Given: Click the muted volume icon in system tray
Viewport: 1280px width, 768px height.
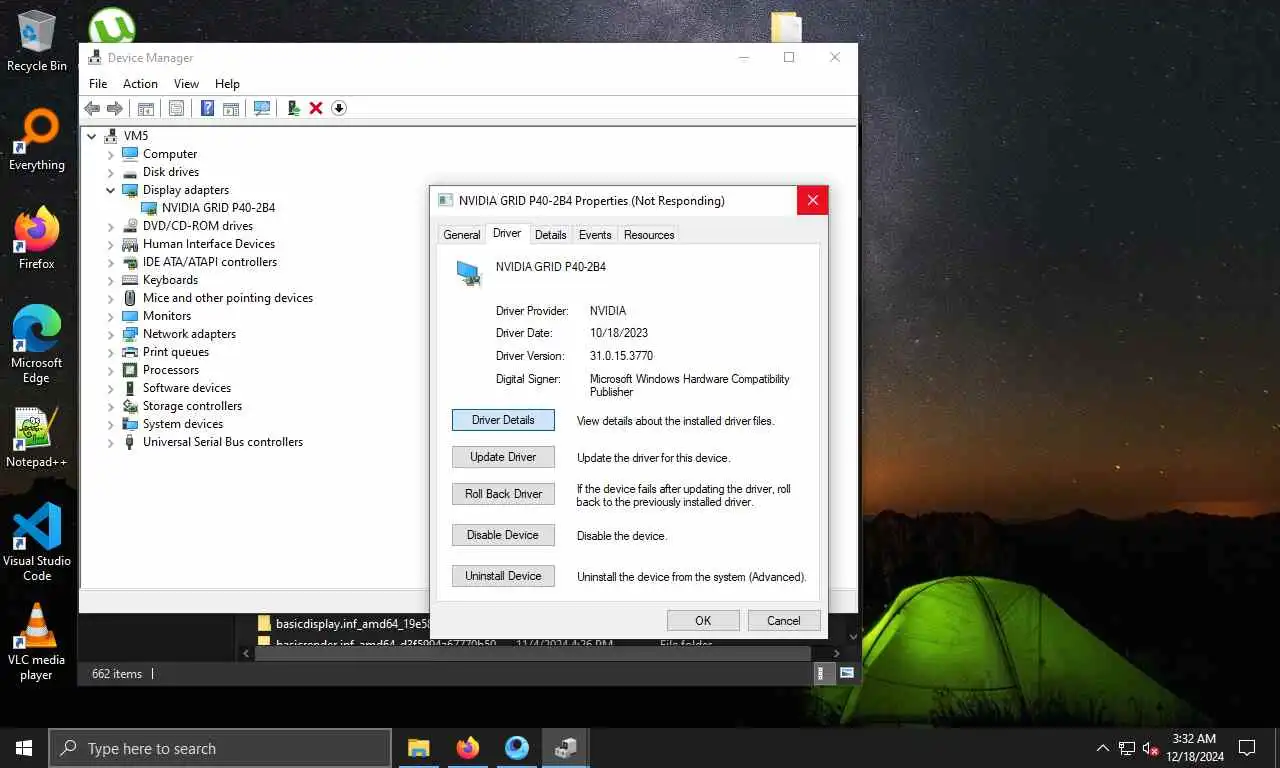Looking at the screenshot, I should [x=1150, y=748].
